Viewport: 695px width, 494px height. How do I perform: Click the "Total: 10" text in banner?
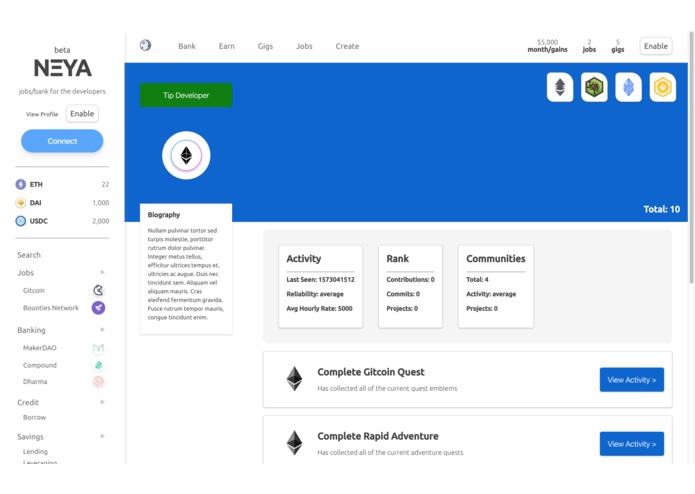pyautogui.click(x=661, y=209)
